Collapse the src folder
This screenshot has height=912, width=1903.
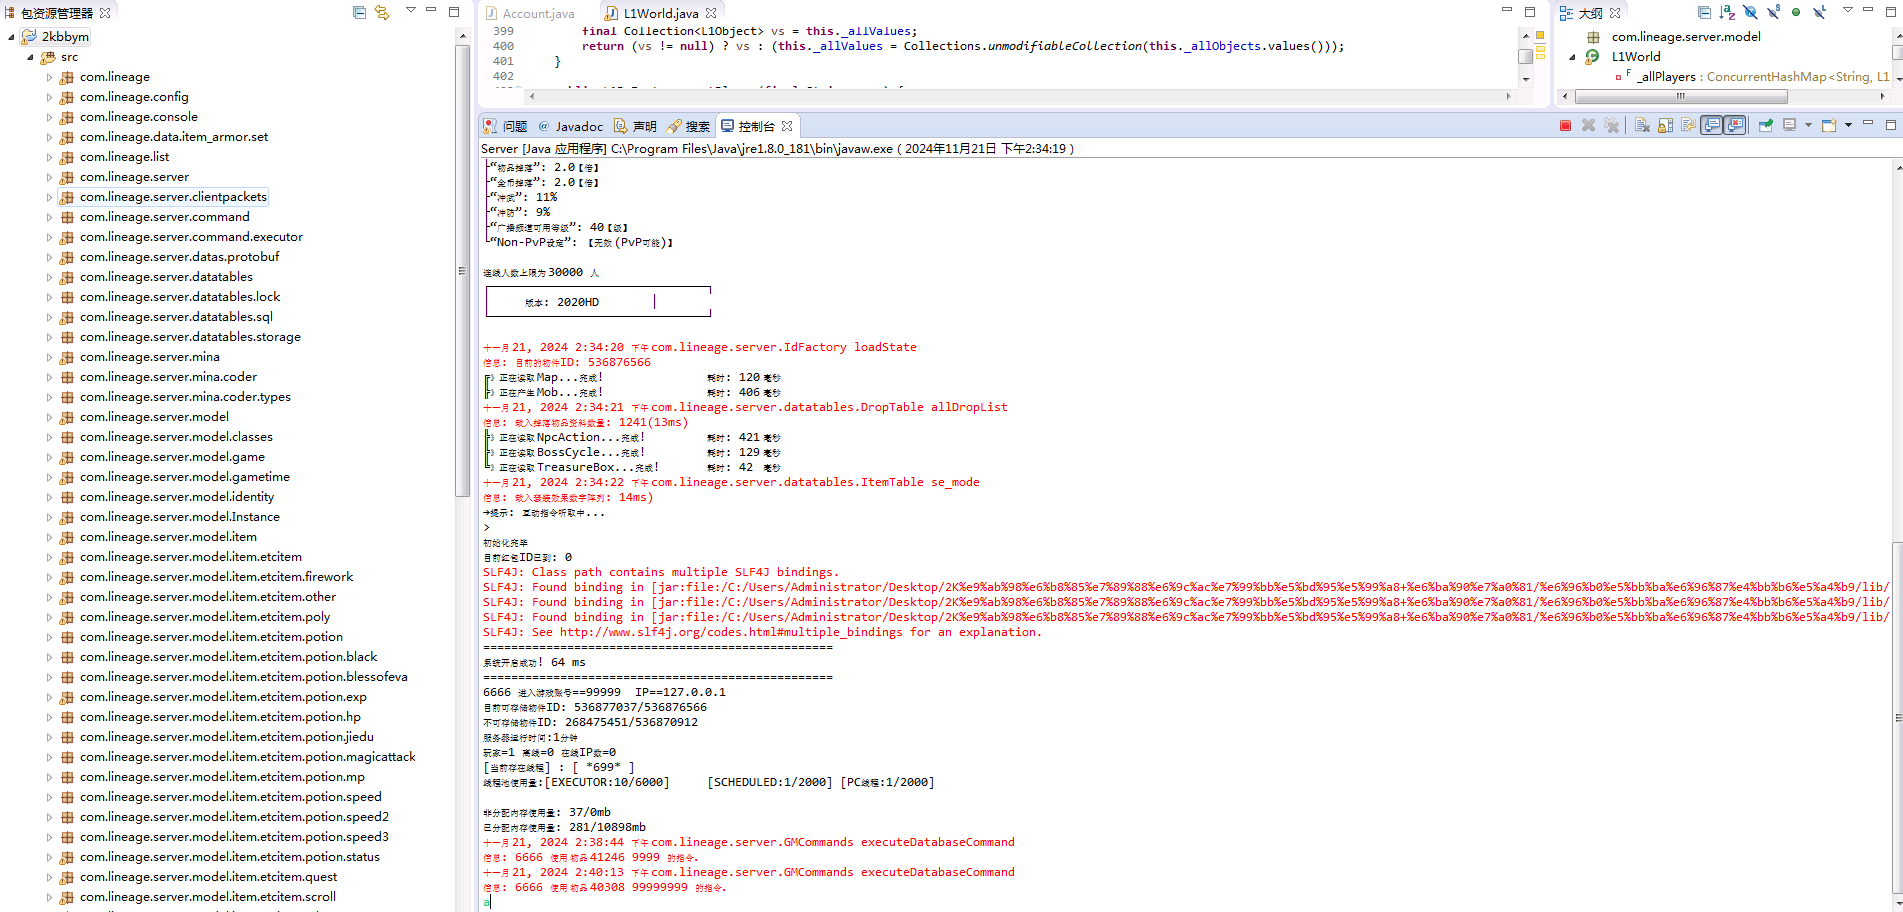coord(30,57)
